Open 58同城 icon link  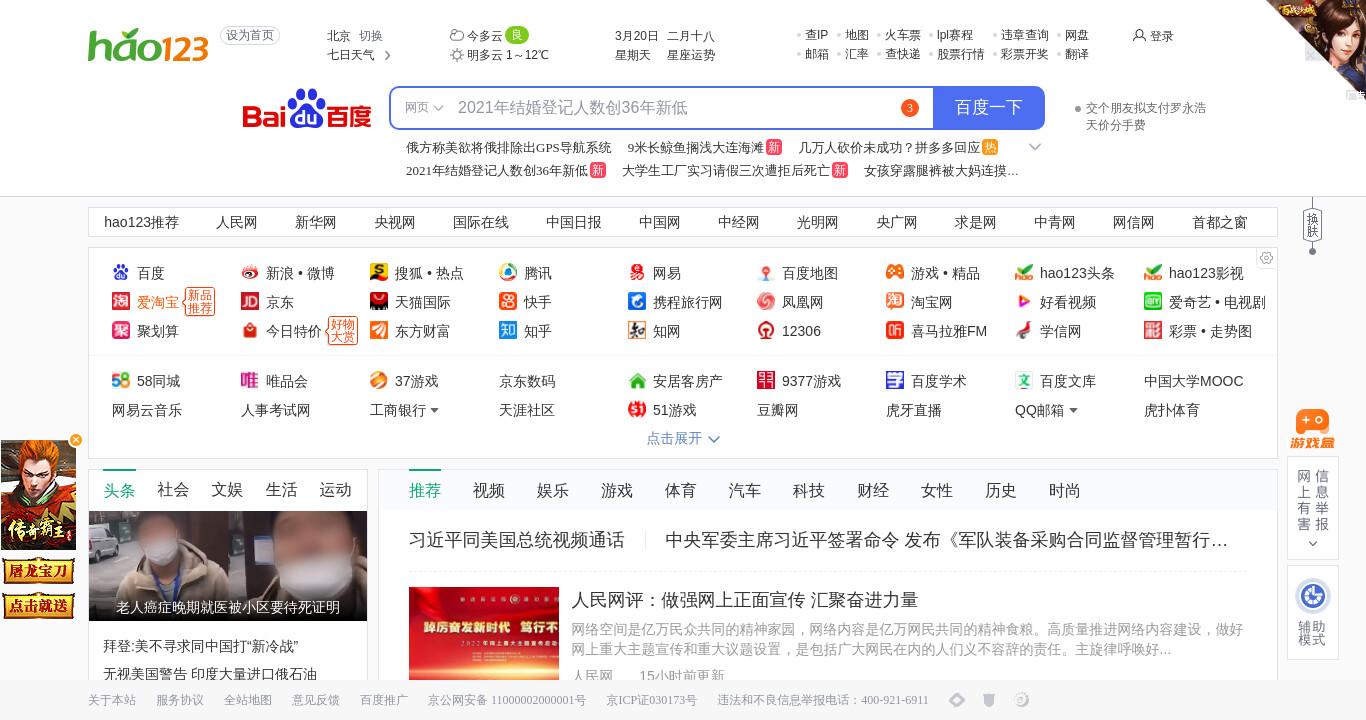121,381
